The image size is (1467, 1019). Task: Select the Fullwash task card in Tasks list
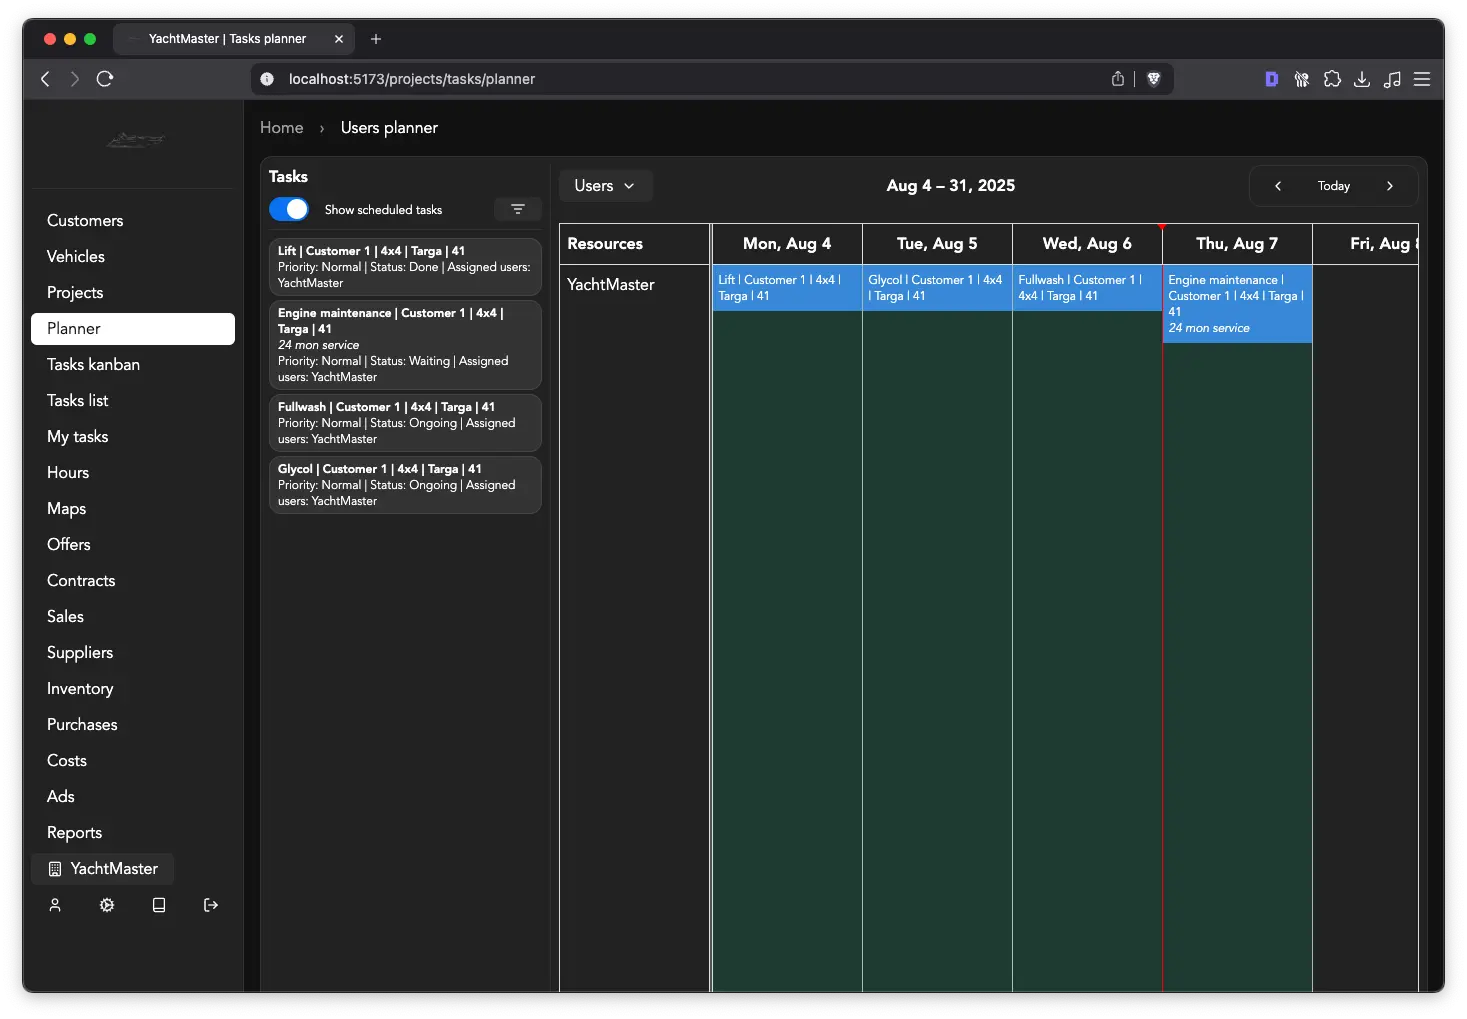click(x=405, y=423)
